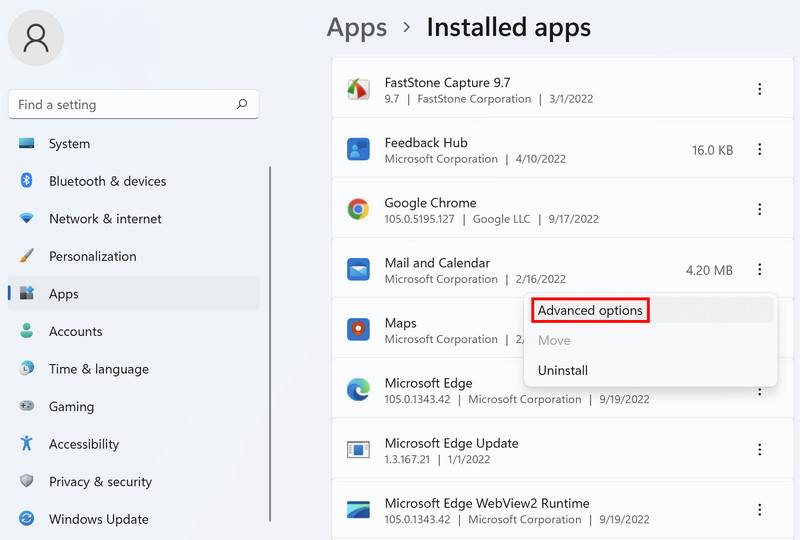Click the Microsoft Edge WebView2 Runtime name

pyautogui.click(x=487, y=503)
